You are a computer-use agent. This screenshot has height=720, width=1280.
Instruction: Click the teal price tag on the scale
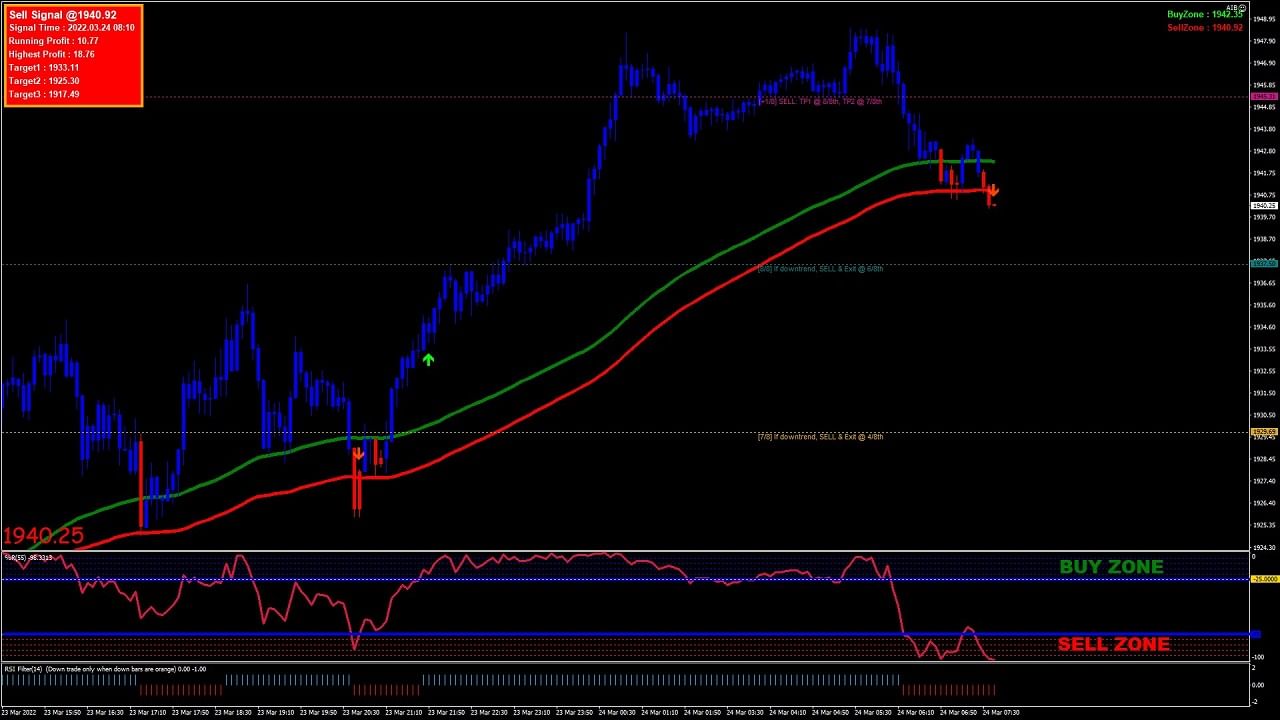click(x=1265, y=263)
